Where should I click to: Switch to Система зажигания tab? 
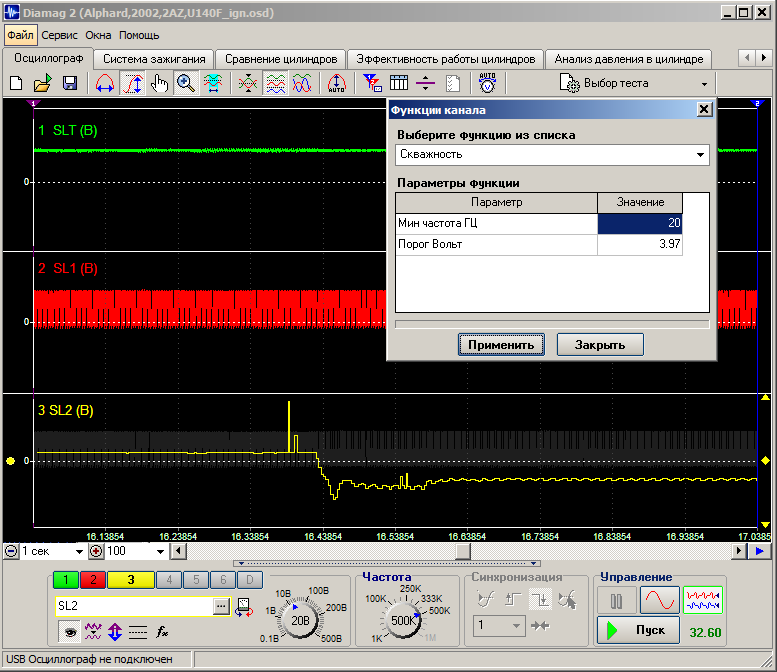point(154,59)
